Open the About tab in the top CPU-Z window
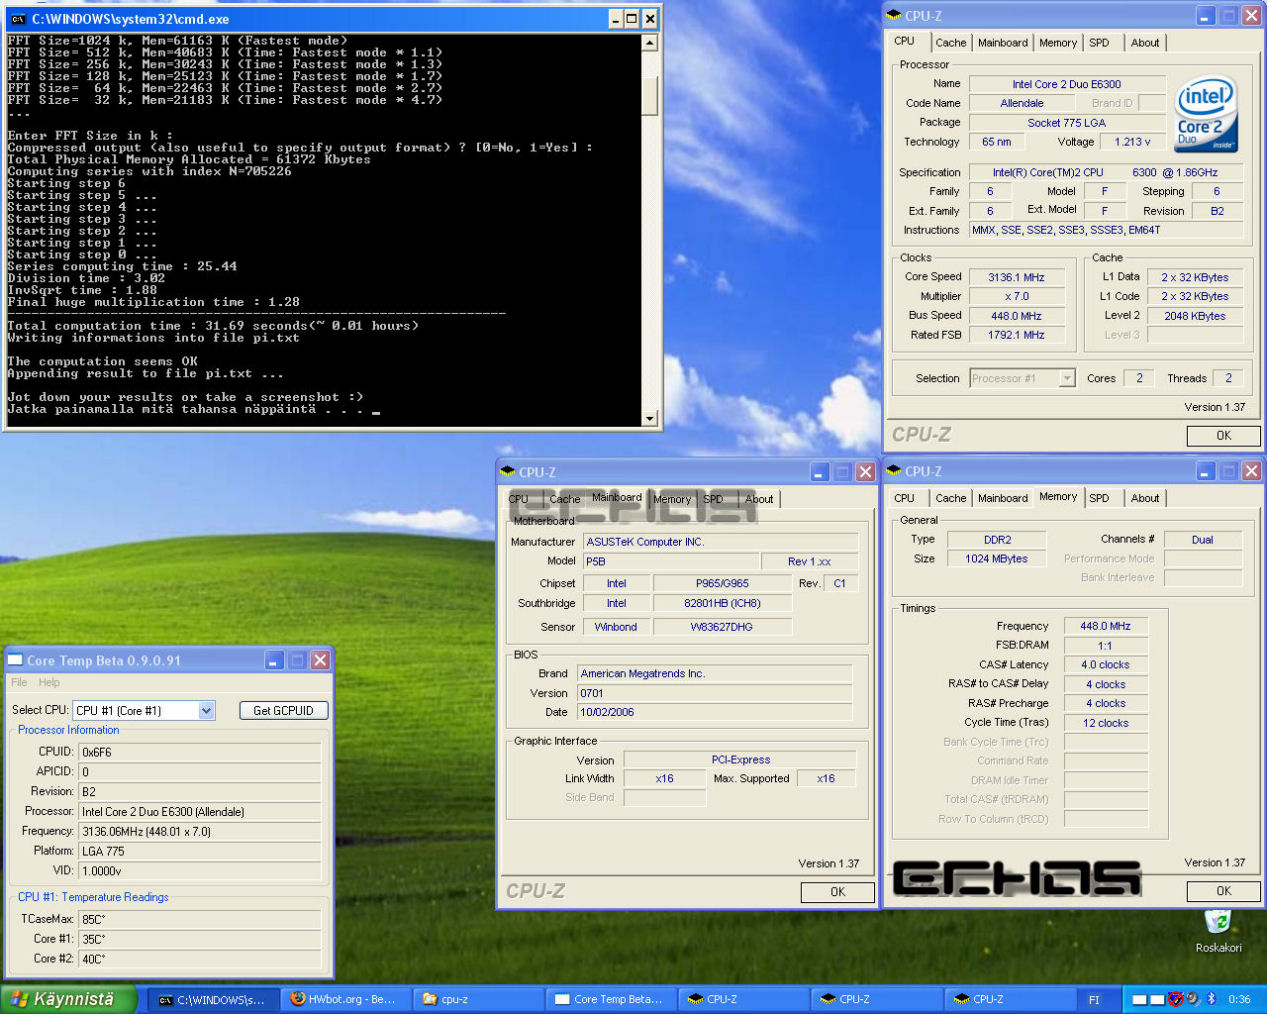 tap(1144, 43)
